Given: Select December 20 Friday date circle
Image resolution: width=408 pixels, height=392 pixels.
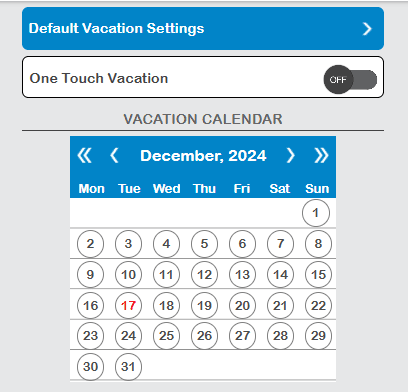Looking at the screenshot, I should coord(242,305).
